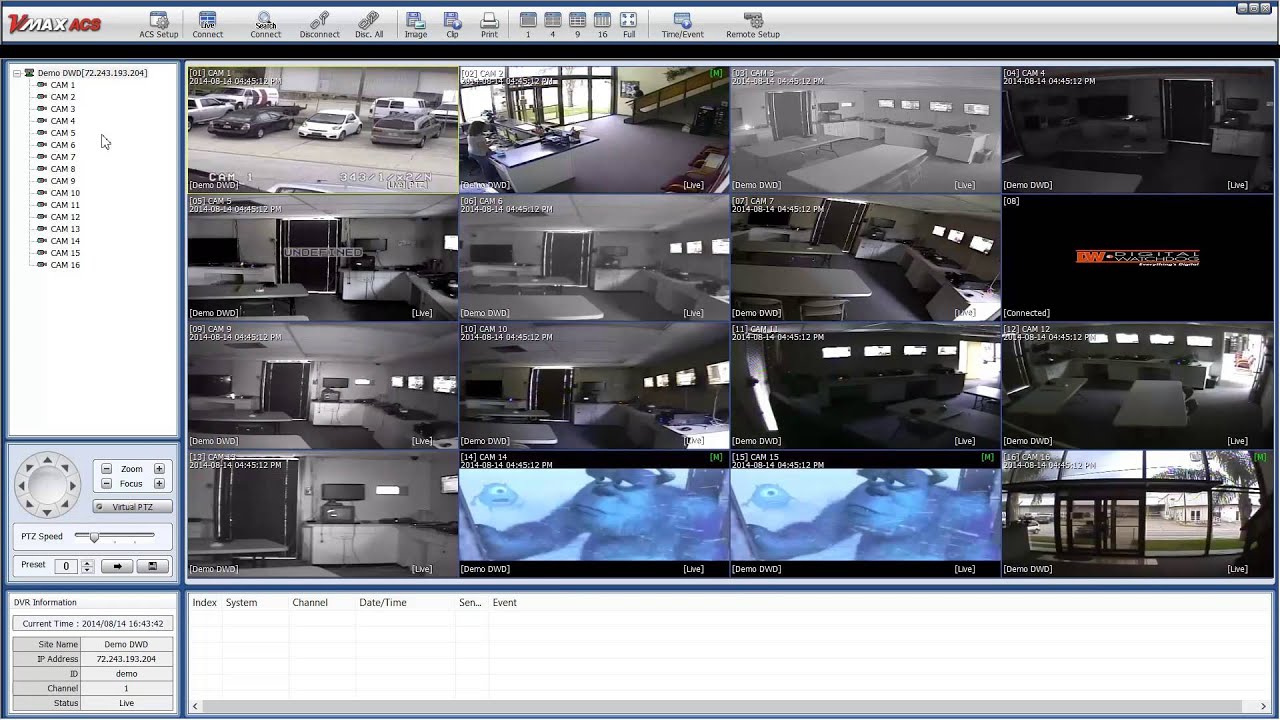Screen dimensions: 1280x720
Task: Click the Live Connect toolbar icon
Action: 207,25
